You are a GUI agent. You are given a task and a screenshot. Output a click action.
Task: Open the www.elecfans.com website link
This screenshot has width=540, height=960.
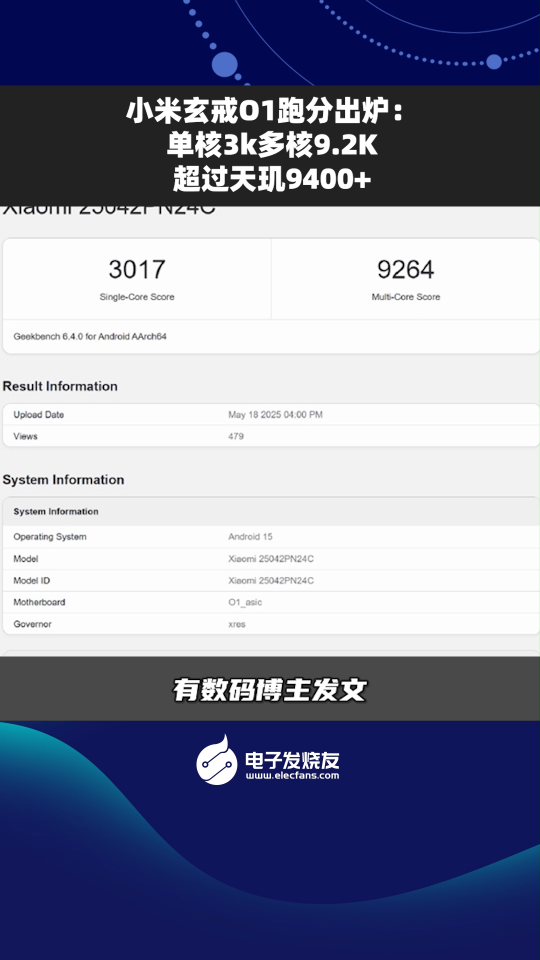pos(293,775)
